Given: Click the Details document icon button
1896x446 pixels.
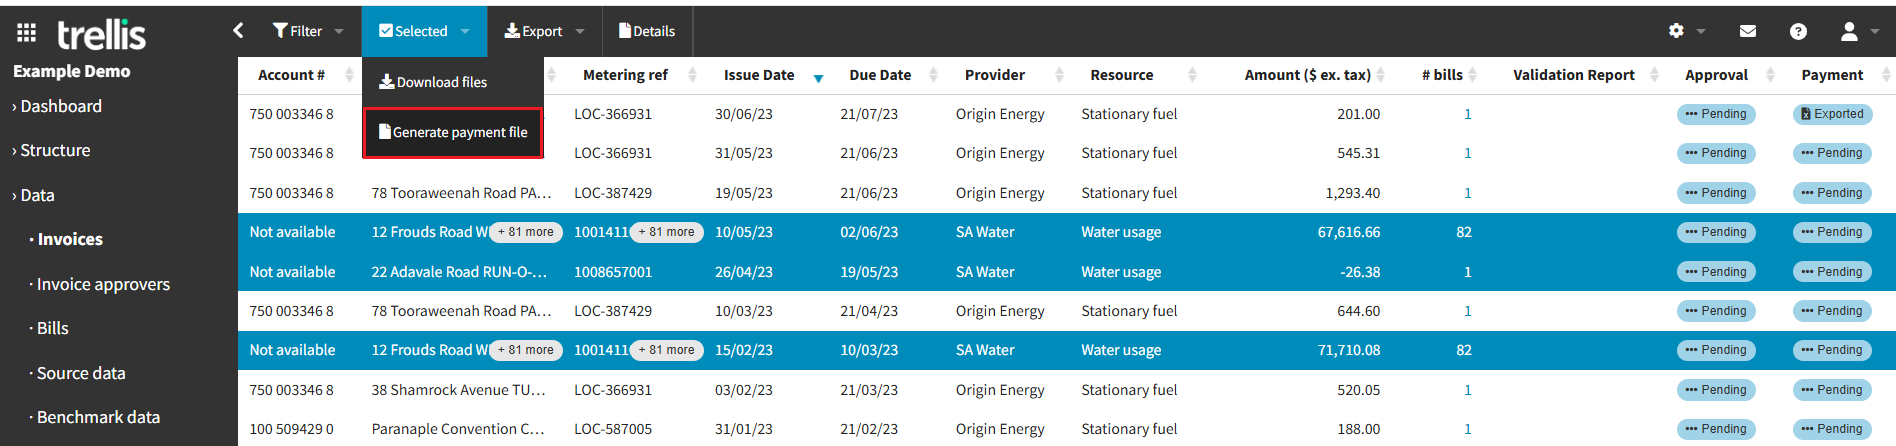Looking at the screenshot, I should coord(647,31).
